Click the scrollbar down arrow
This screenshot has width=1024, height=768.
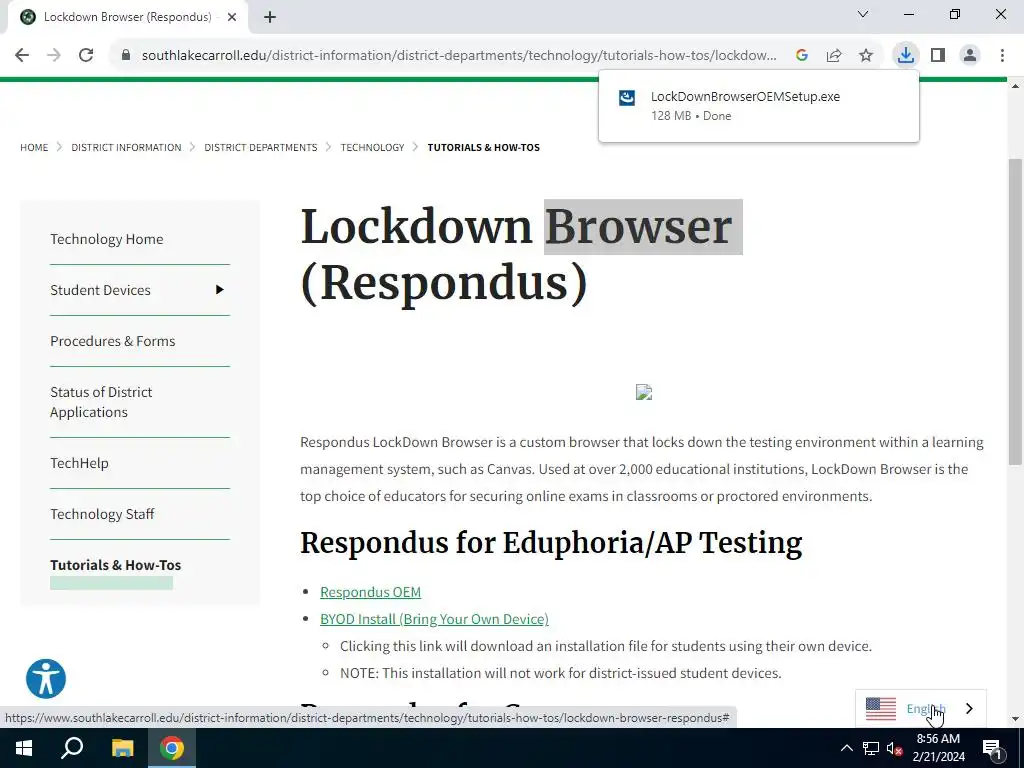tap(1015, 719)
